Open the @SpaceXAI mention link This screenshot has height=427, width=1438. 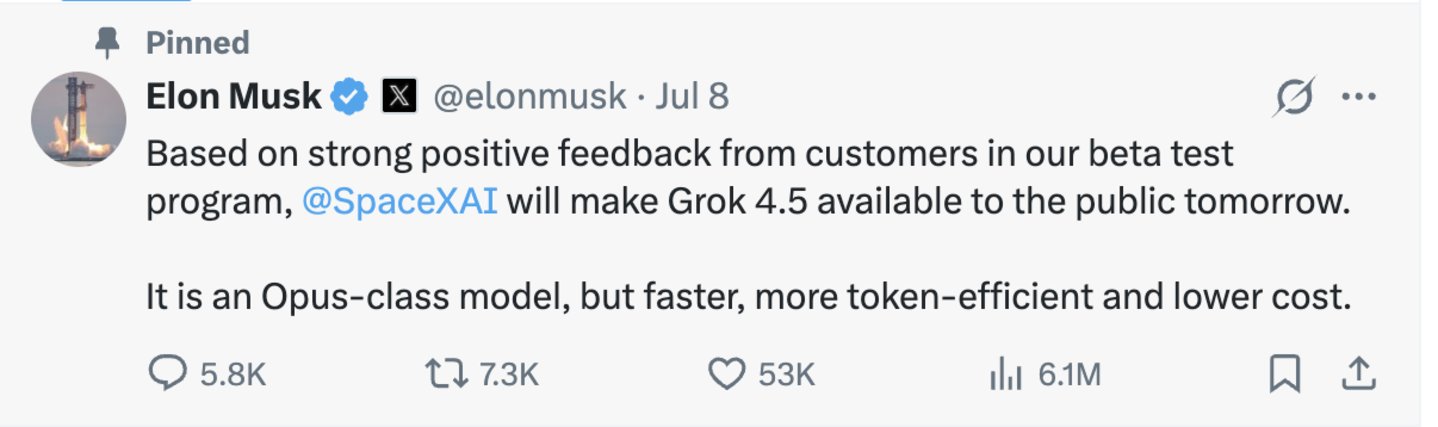coord(399,202)
